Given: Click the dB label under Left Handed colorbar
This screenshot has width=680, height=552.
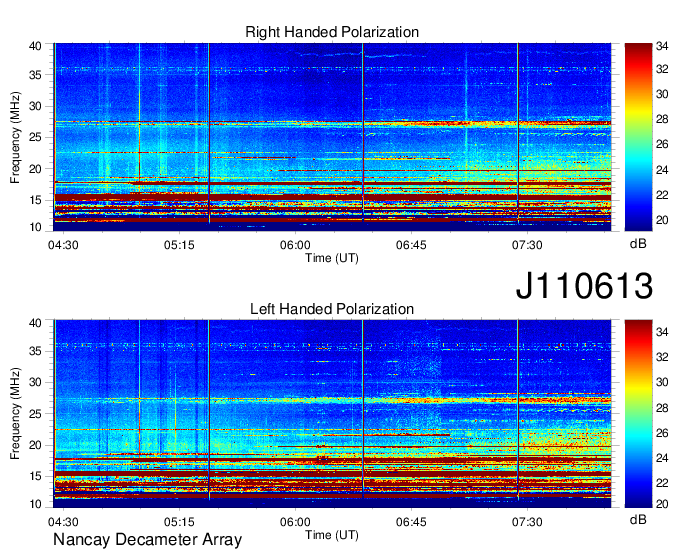Looking at the screenshot, I should click(x=638, y=519).
